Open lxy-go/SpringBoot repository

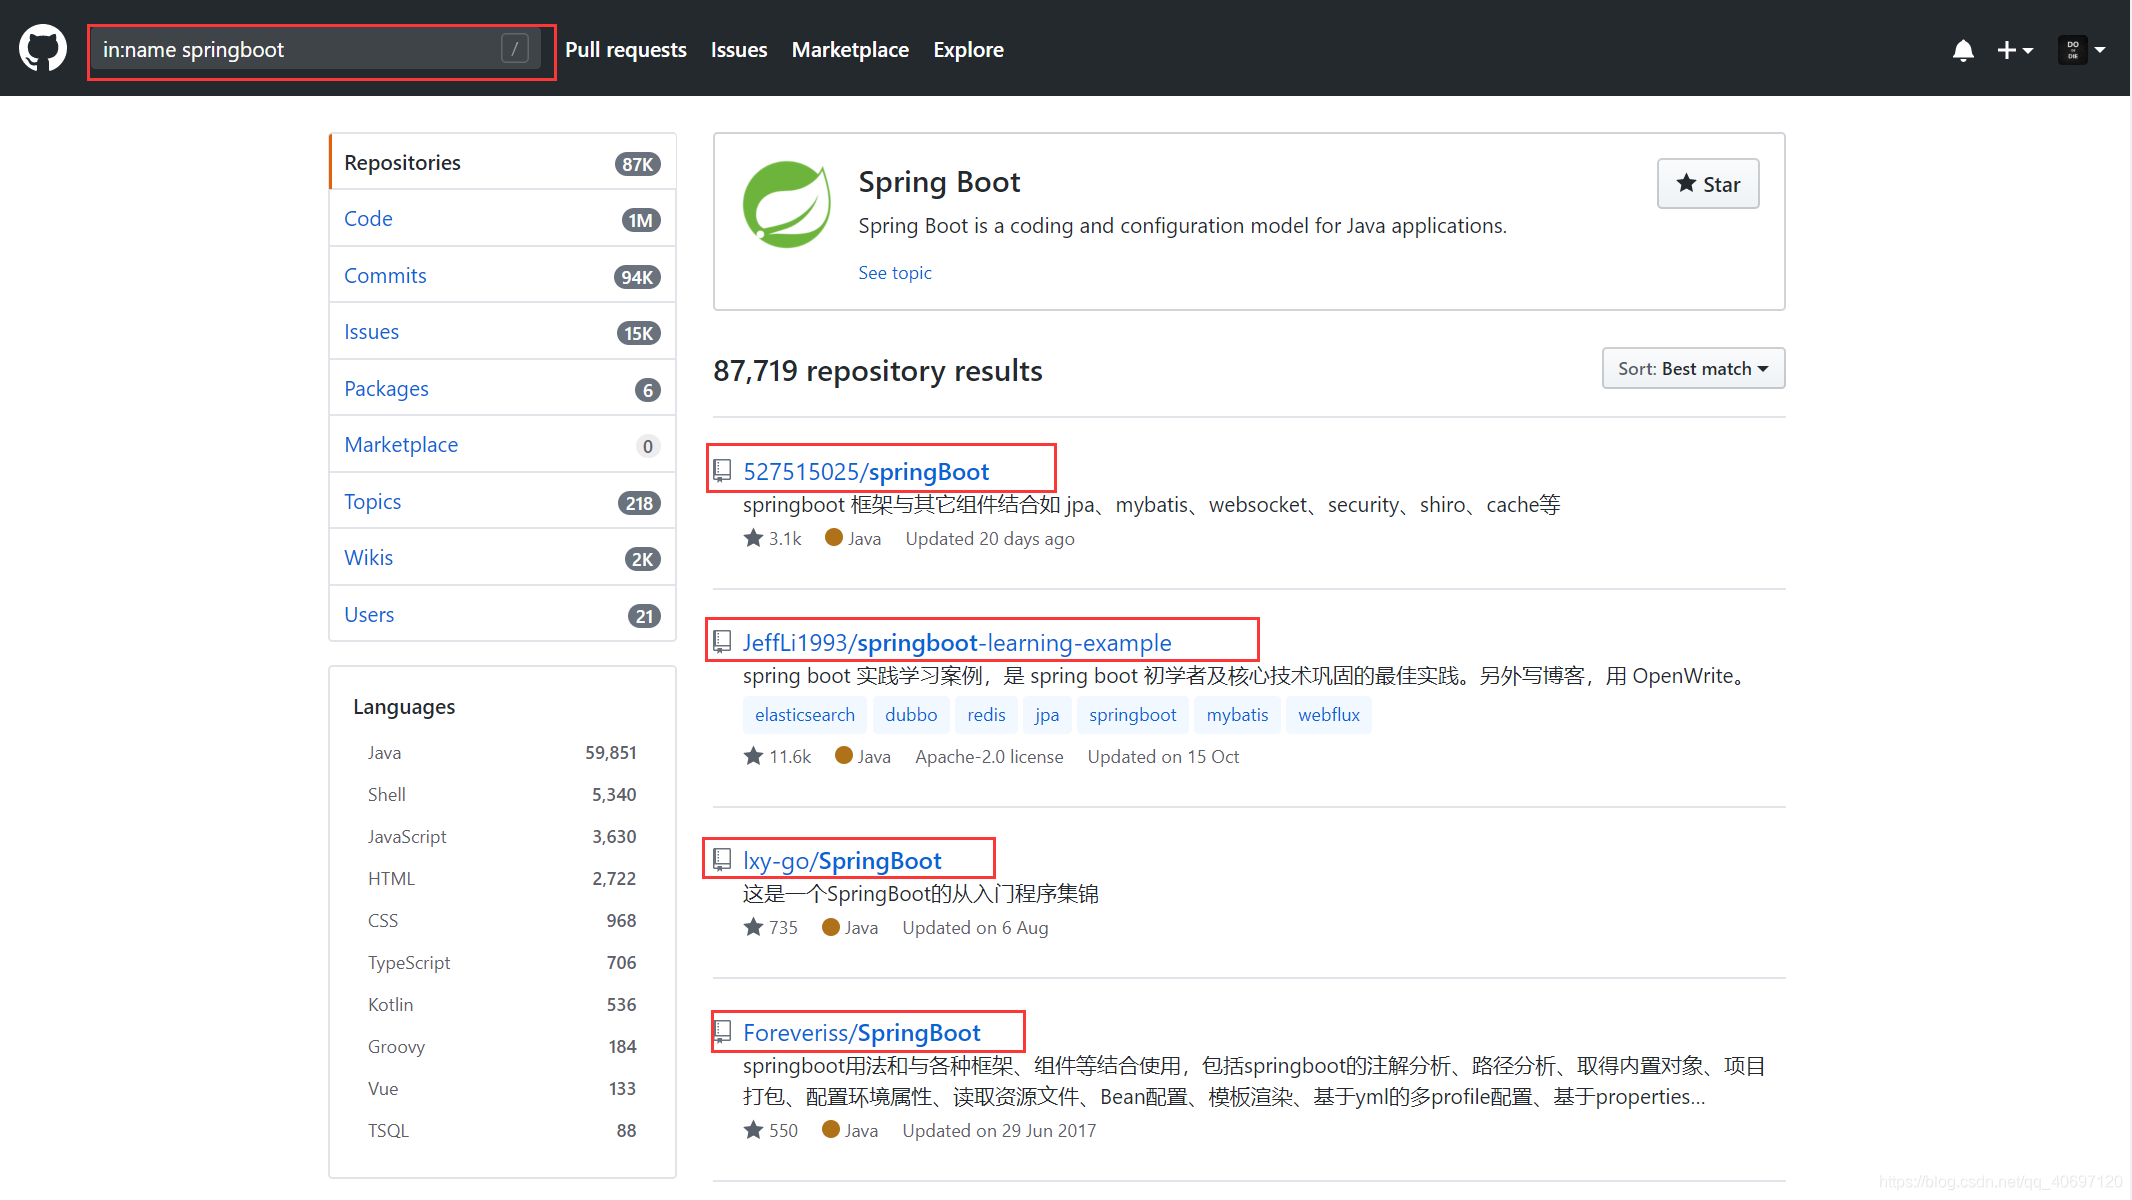(x=842, y=860)
